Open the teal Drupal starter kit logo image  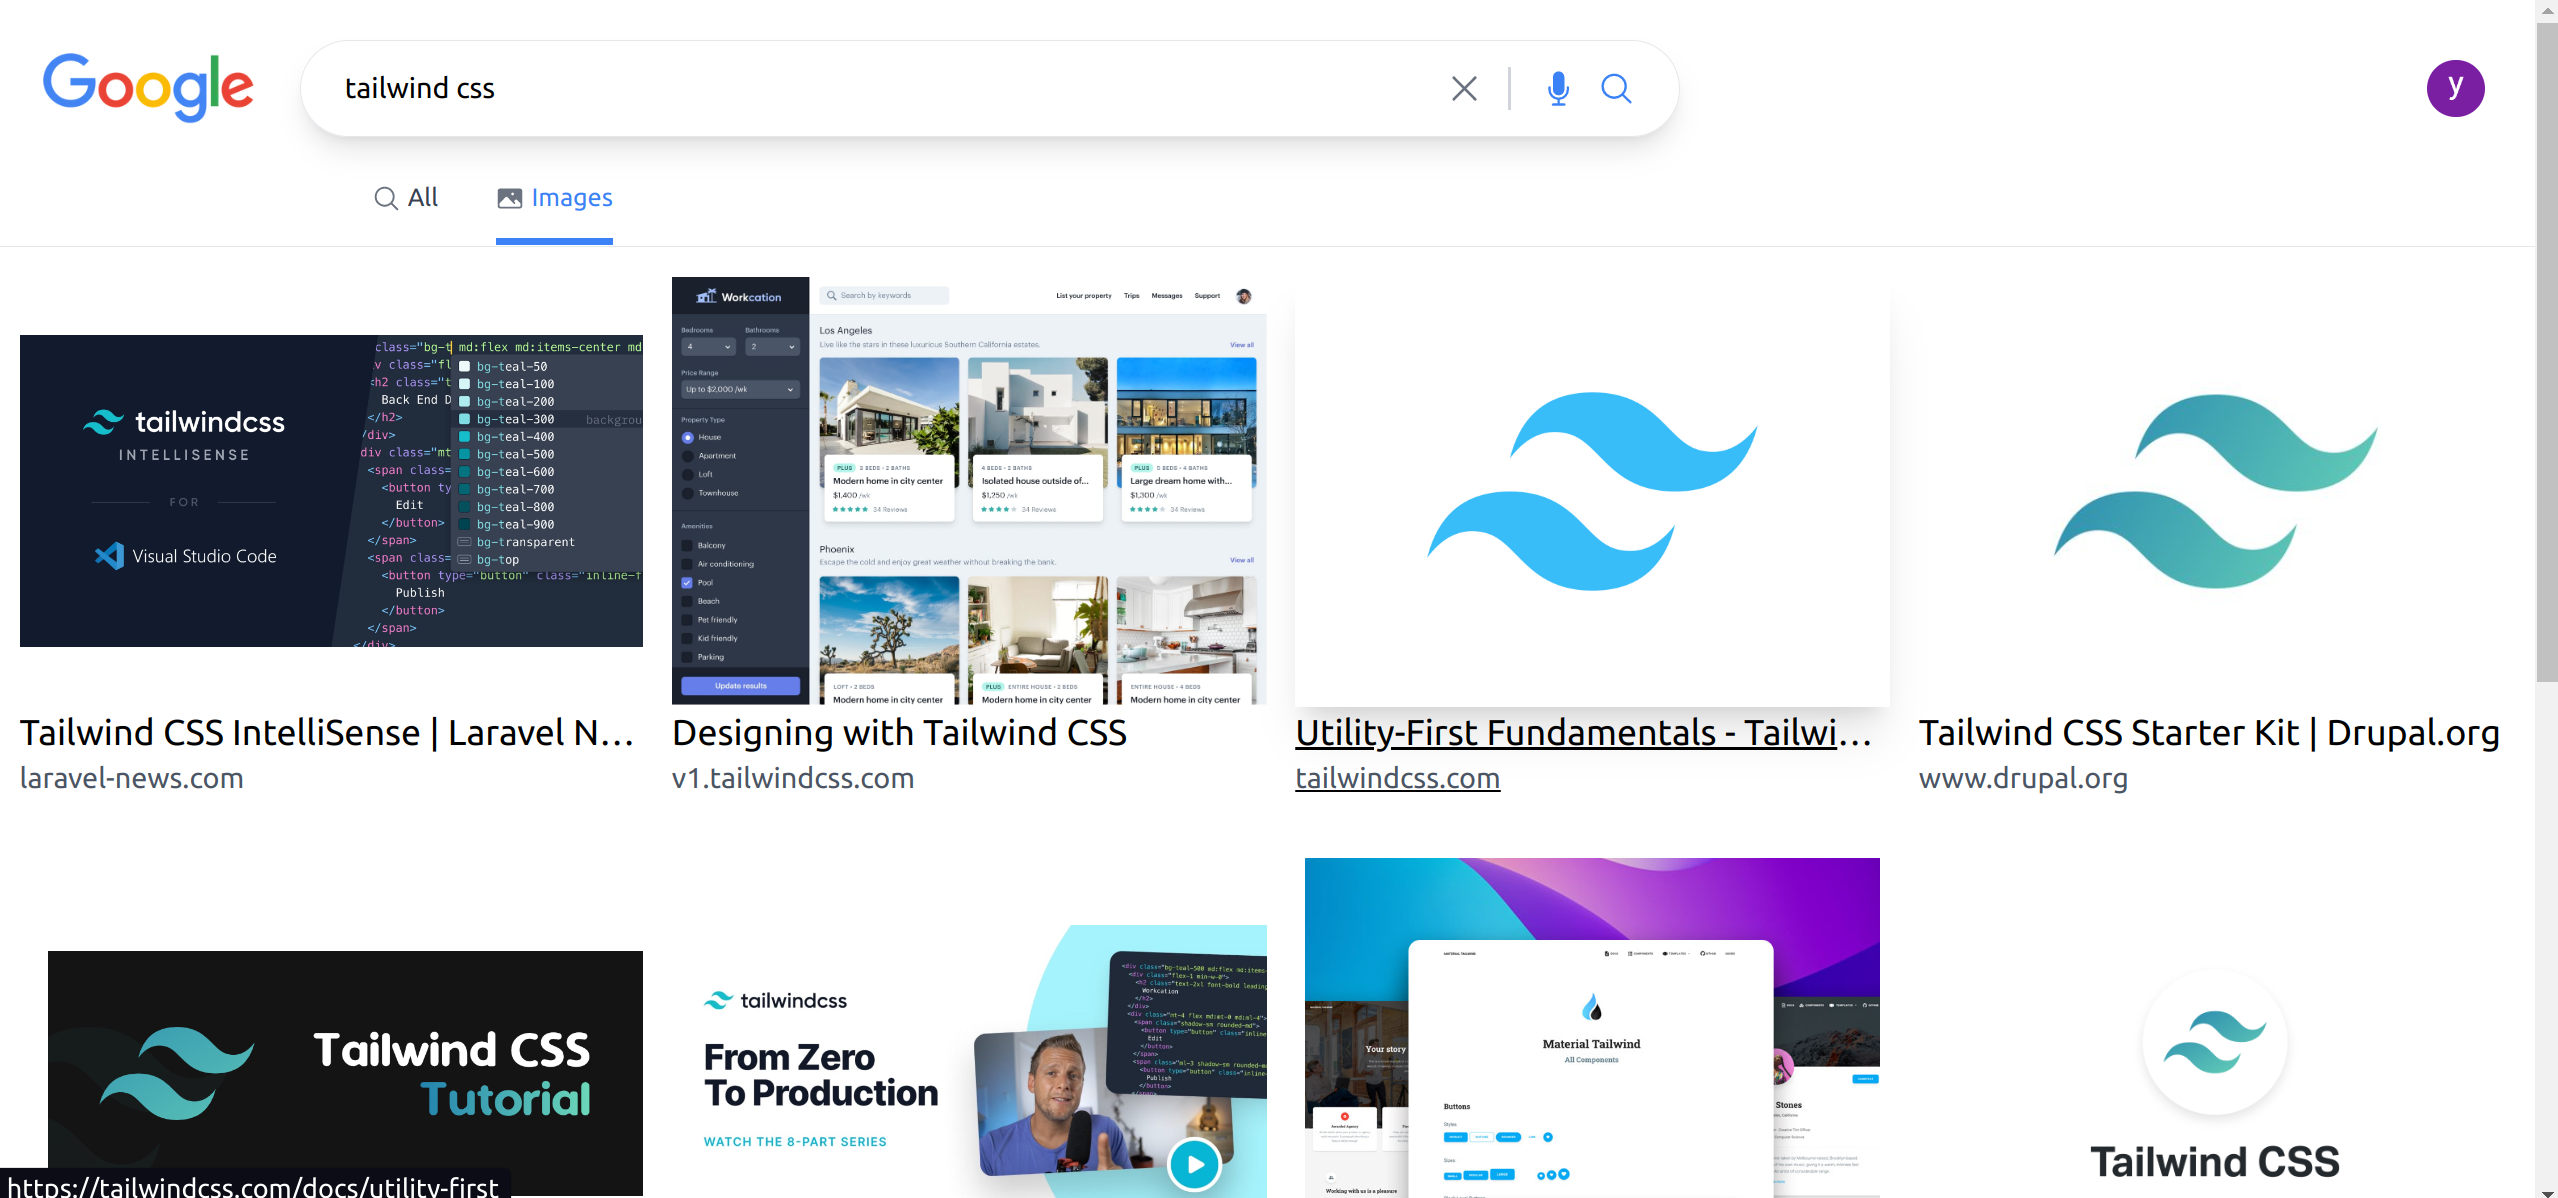(x=2214, y=492)
